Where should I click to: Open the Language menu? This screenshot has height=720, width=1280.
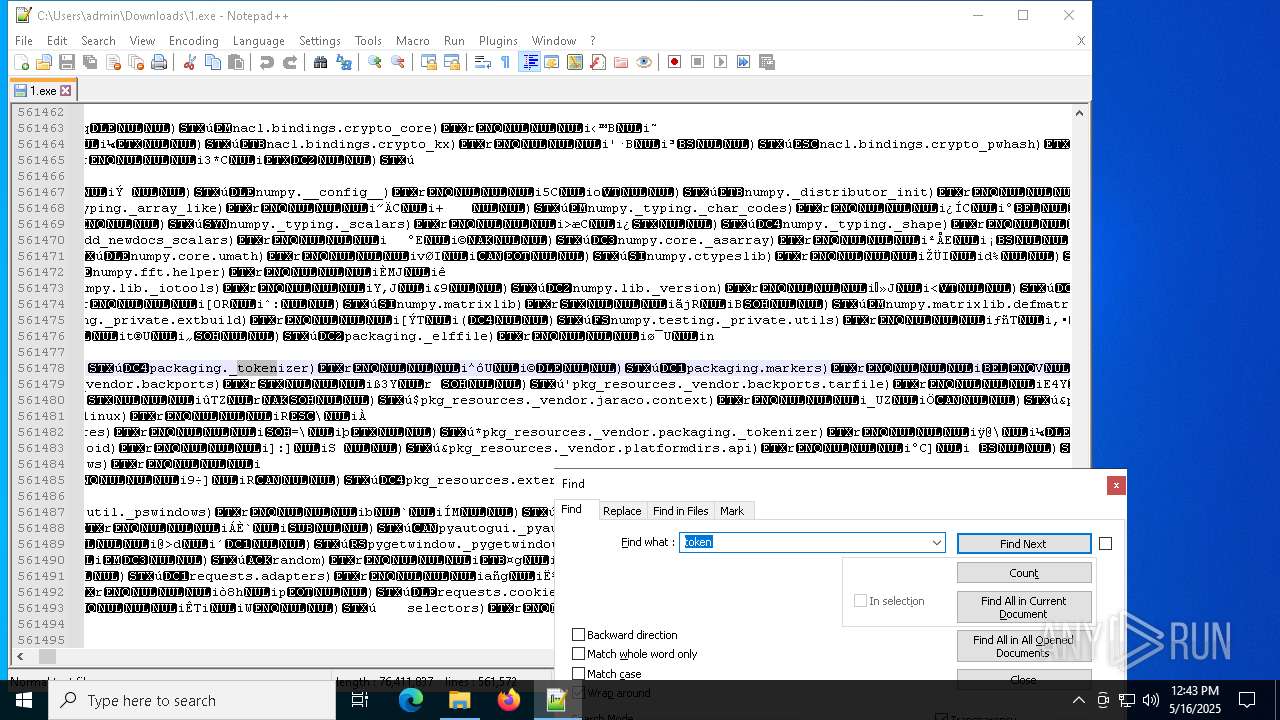[258, 41]
